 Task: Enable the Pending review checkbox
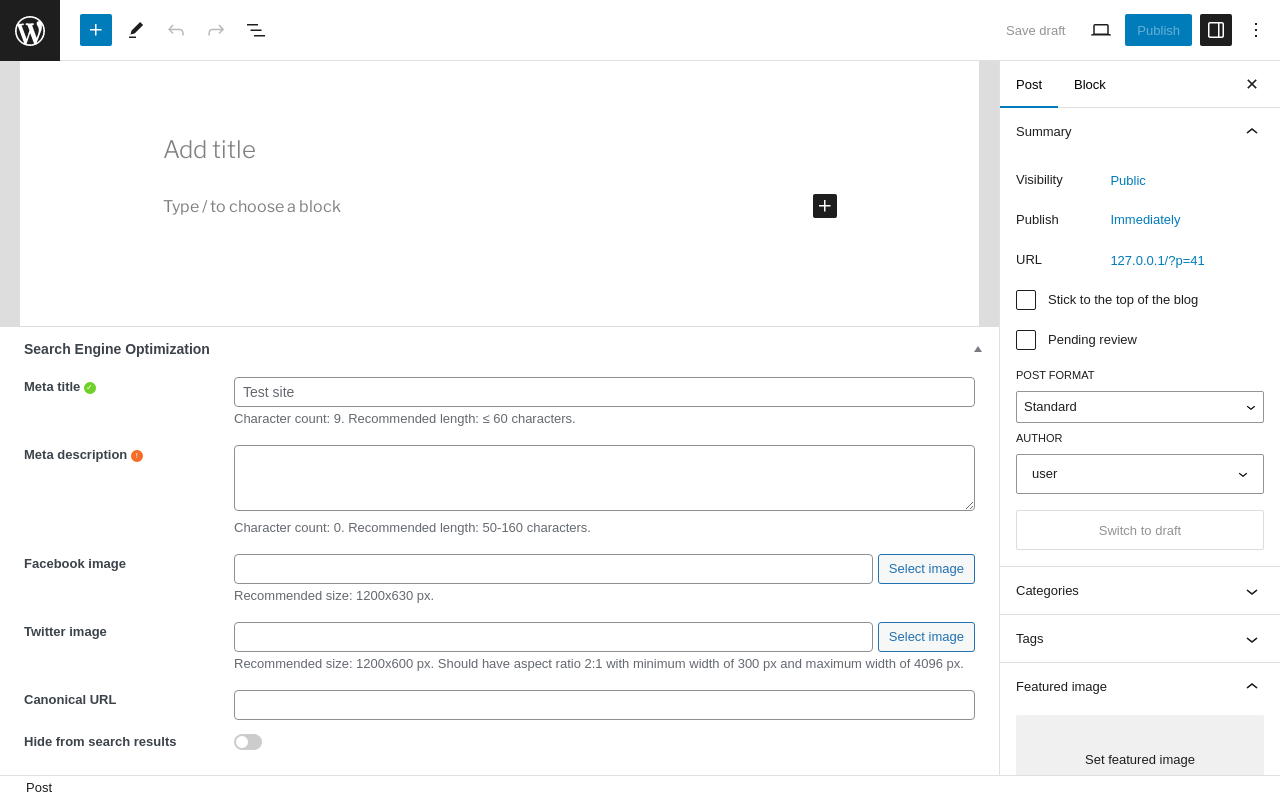coord(1026,340)
